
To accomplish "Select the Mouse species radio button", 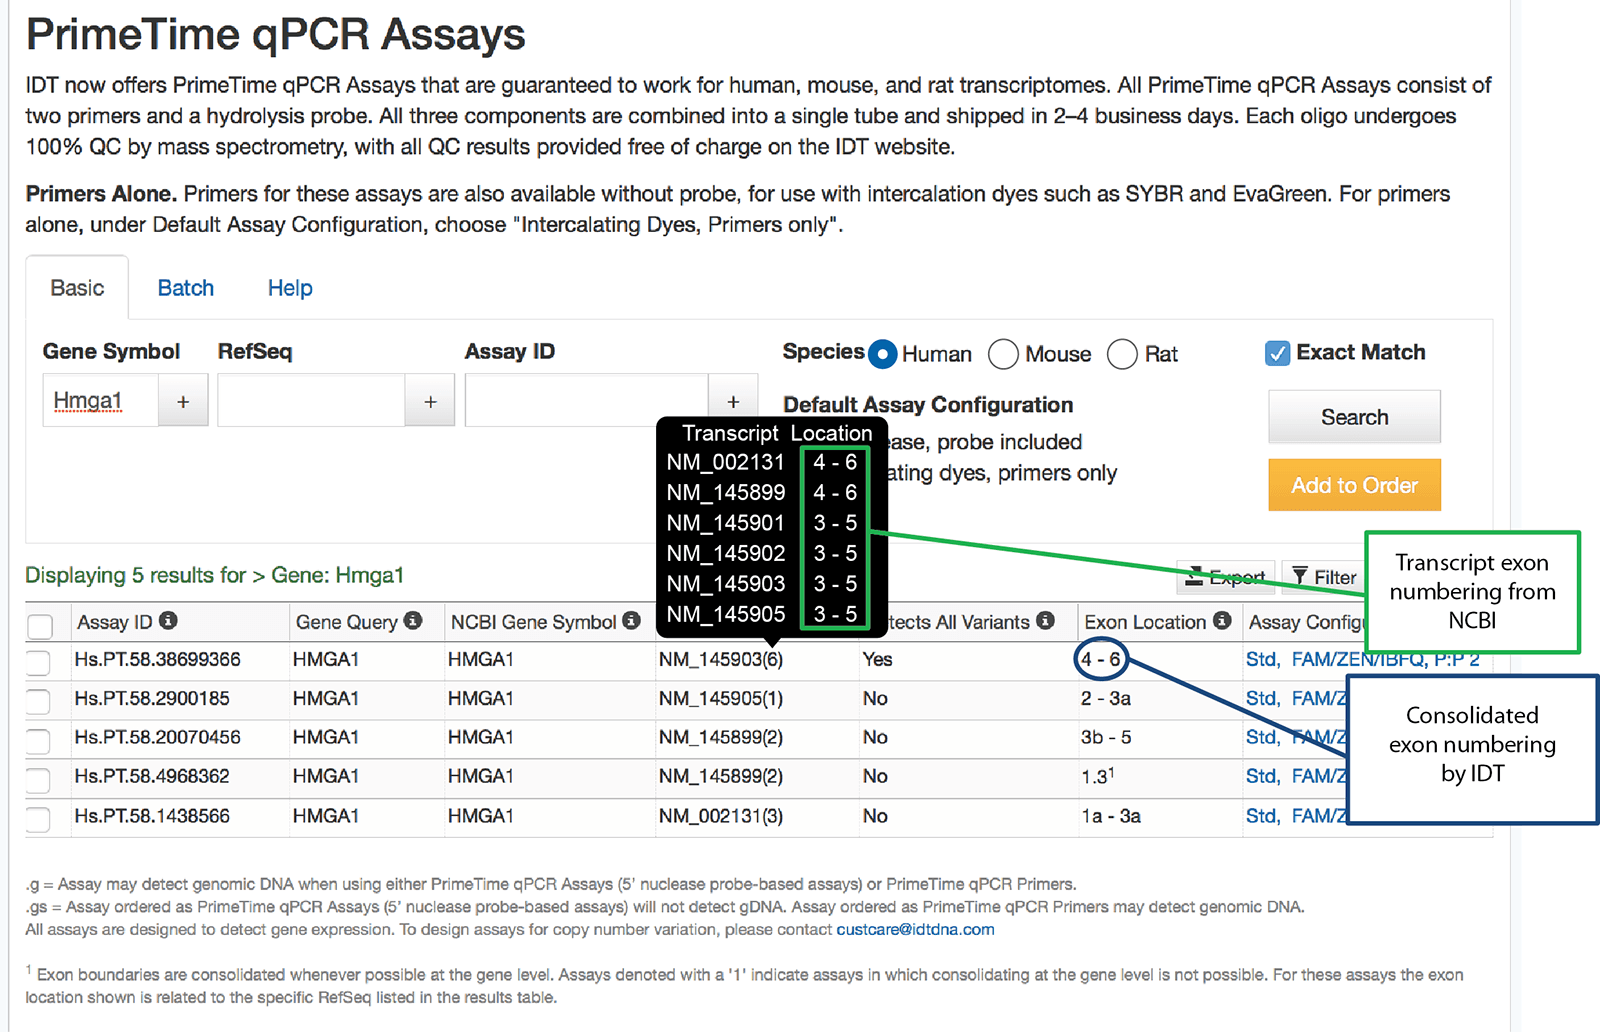I will click(1003, 354).
